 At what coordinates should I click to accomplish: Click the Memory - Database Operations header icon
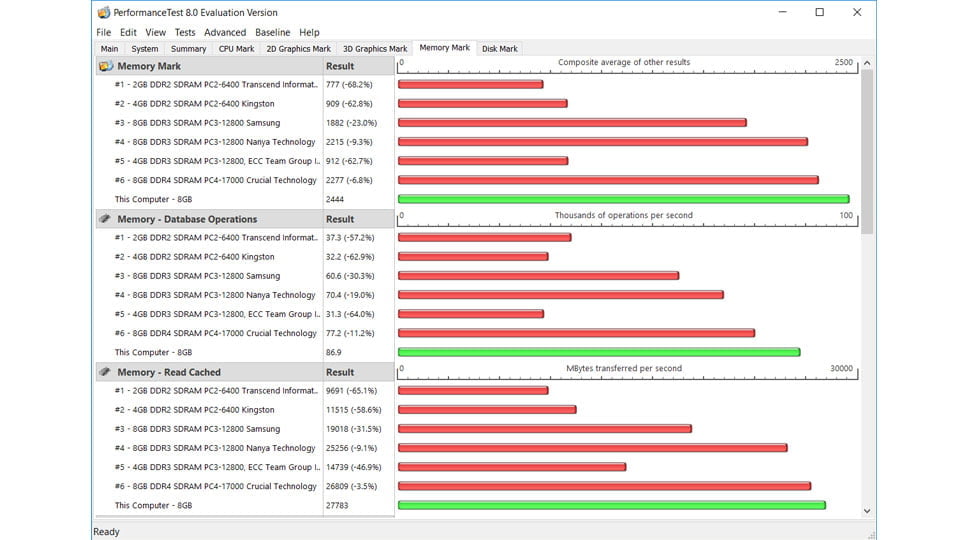point(105,219)
